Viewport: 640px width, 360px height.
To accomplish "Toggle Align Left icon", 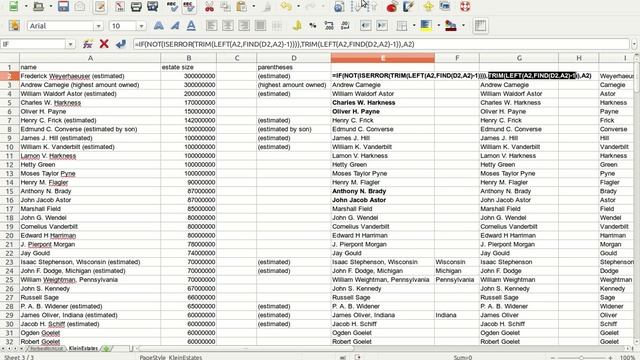I will point(211,26).
